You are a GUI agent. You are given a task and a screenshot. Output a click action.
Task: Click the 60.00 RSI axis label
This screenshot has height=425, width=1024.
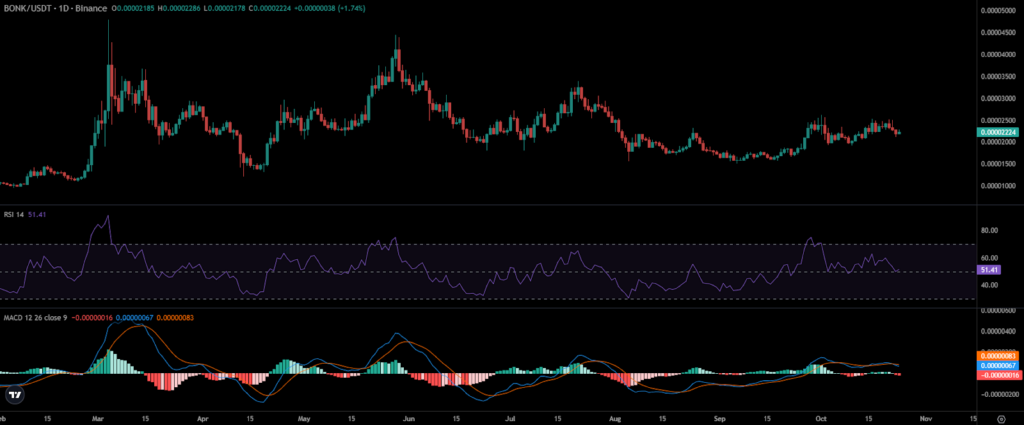pyautogui.click(x=989, y=258)
